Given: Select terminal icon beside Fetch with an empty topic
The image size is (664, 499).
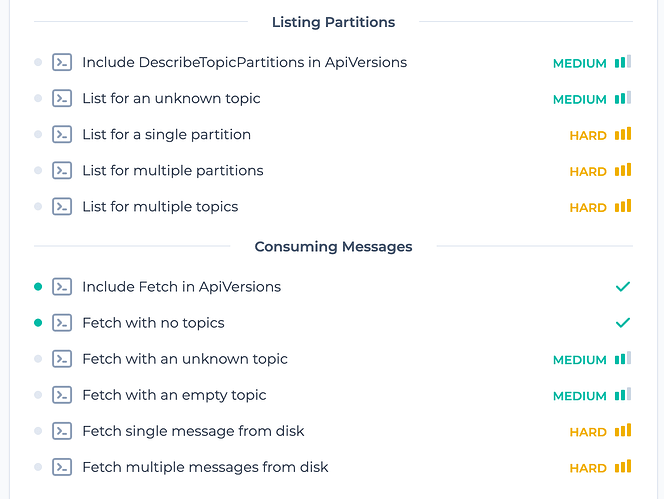Looking at the screenshot, I should 62,395.
